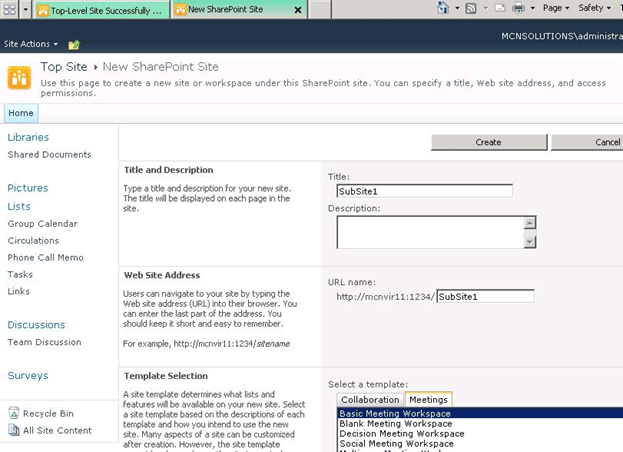This screenshot has width=623, height=452.
Task: Click the Navigate Up folder icon
Action: tap(74, 44)
